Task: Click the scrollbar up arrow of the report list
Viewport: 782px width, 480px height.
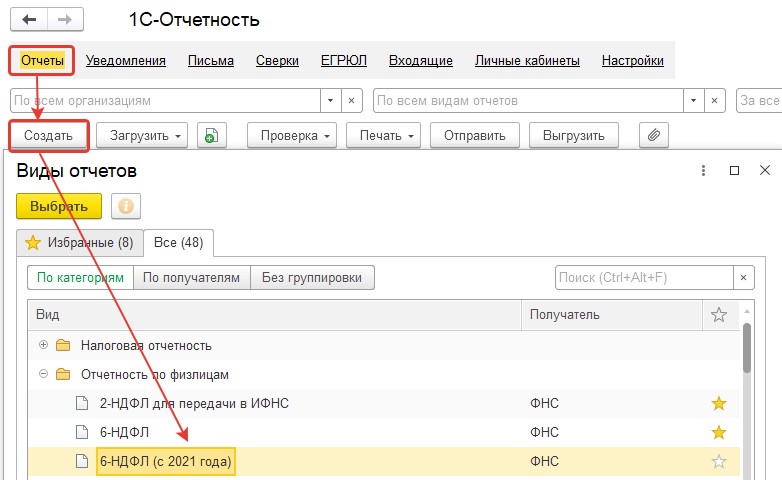Action: [747, 311]
